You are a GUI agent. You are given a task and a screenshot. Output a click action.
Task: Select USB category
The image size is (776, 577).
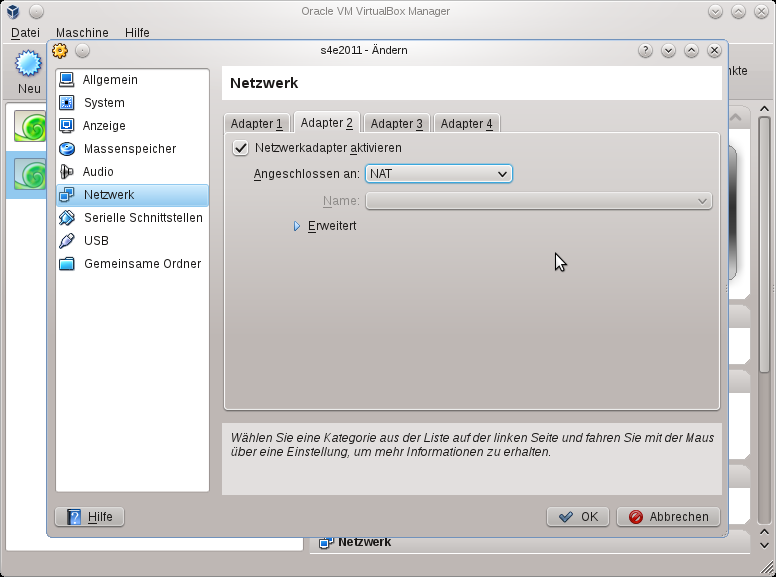point(133,240)
